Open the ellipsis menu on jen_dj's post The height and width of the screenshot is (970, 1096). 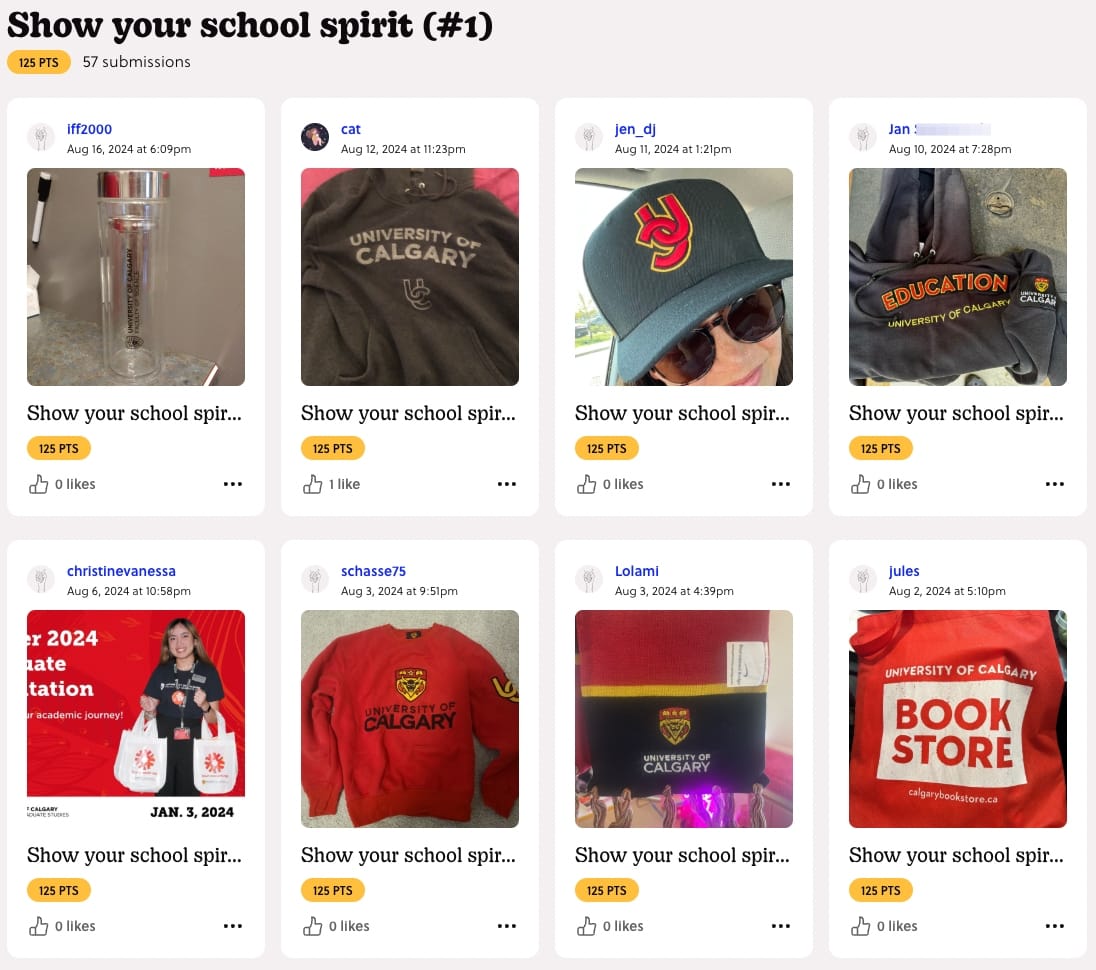point(781,484)
